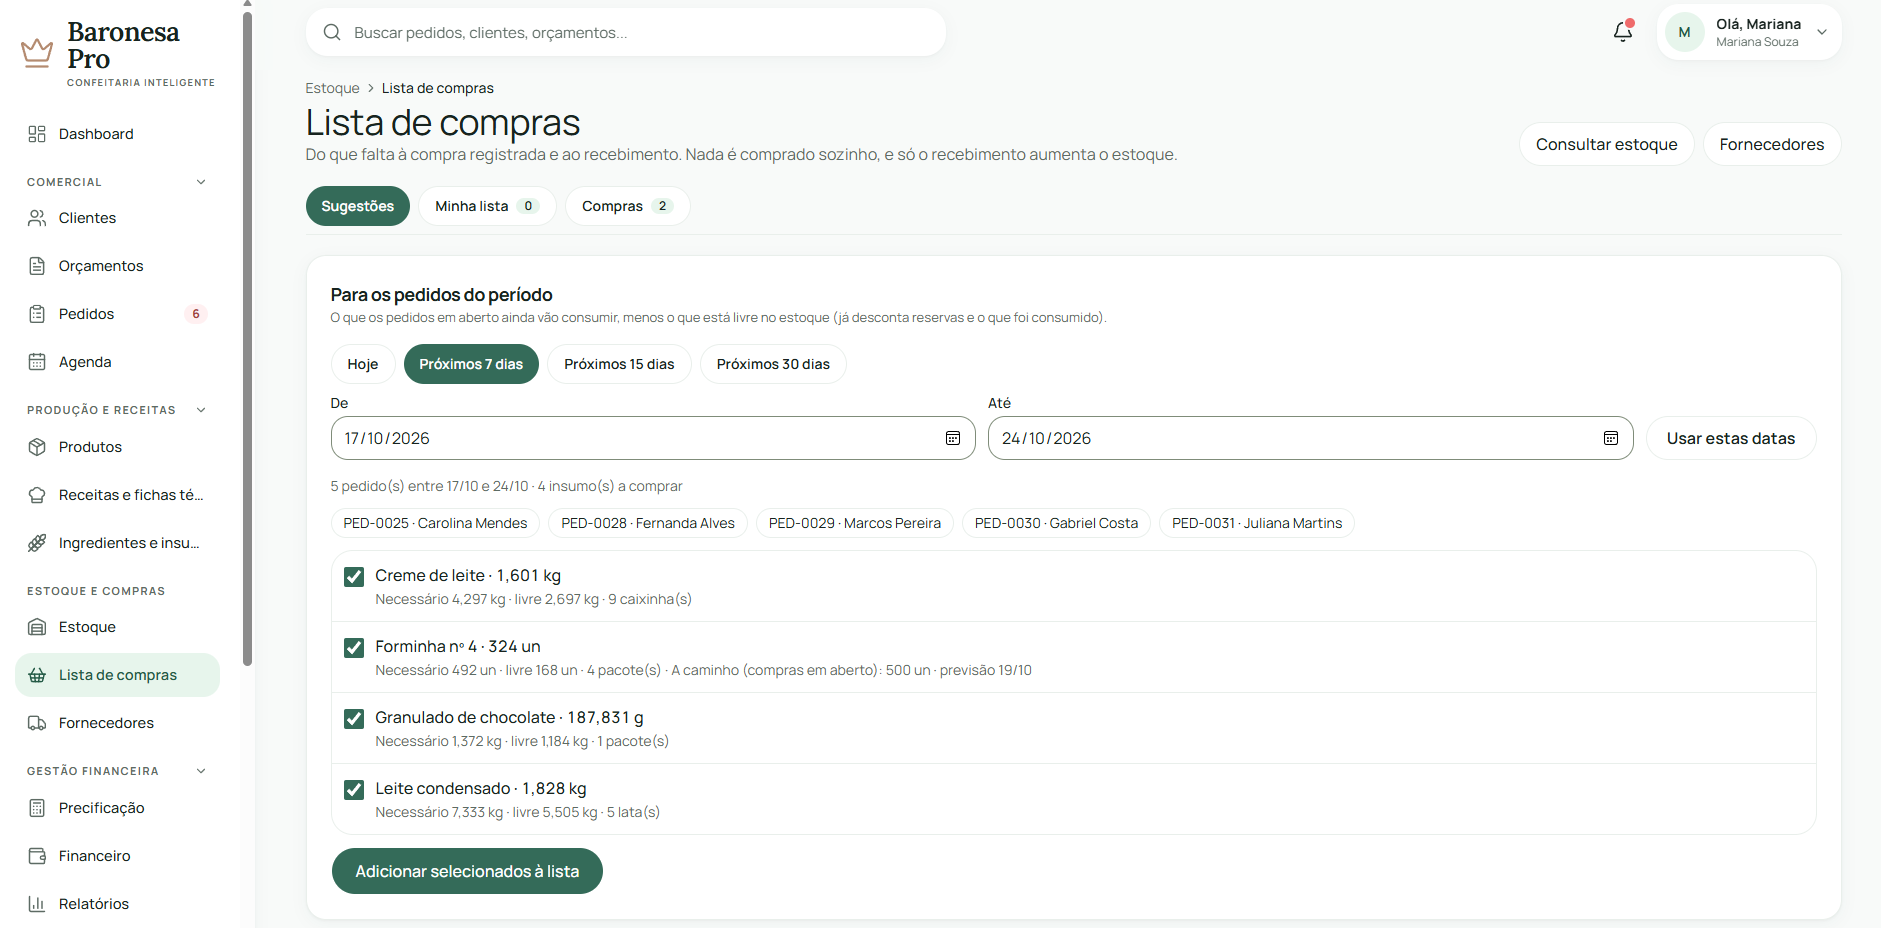1881x928 pixels.
Task: Click the sidebar vertical scrollbar
Action: 247,338
